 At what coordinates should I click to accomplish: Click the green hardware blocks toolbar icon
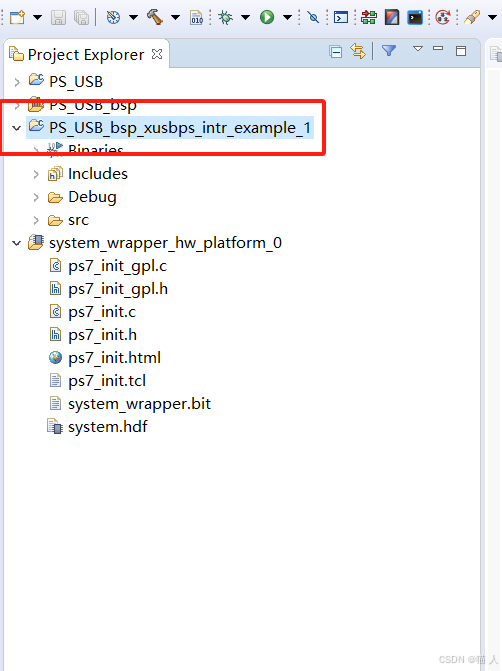pyautogui.click(x=368, y=18)
